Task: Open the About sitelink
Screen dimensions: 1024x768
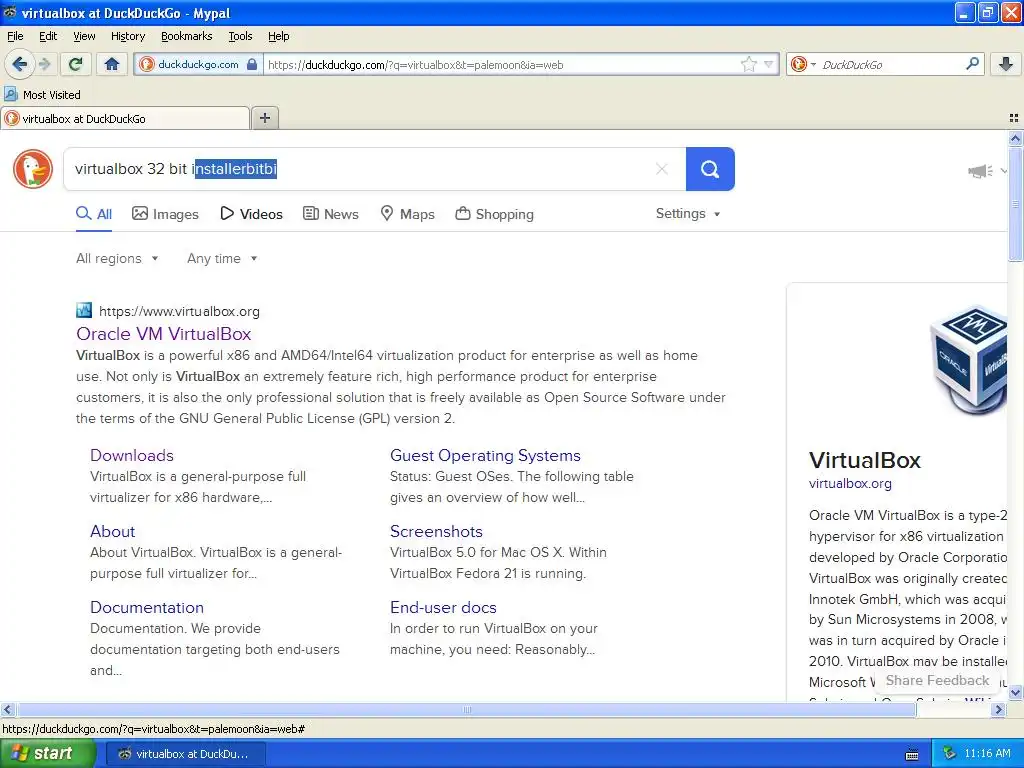Action: point(112,531)
